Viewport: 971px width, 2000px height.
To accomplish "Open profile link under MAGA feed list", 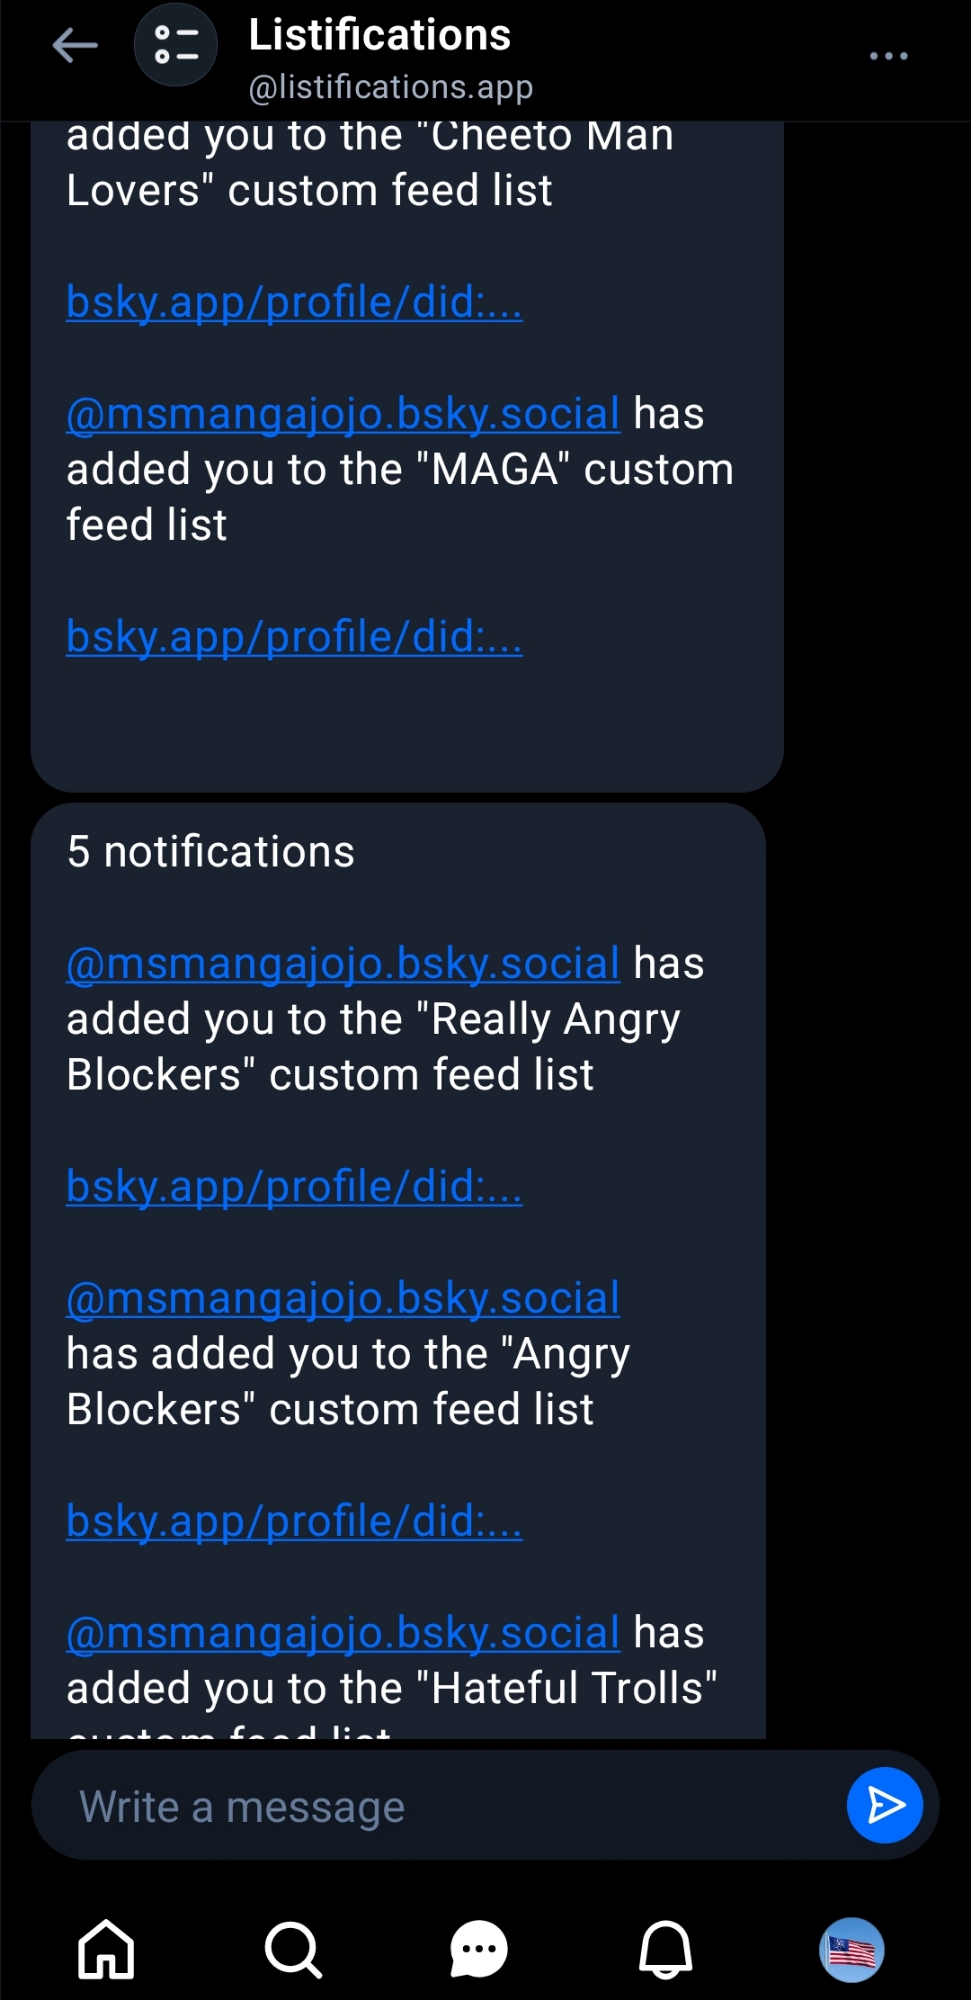I will tap(294, 637).
